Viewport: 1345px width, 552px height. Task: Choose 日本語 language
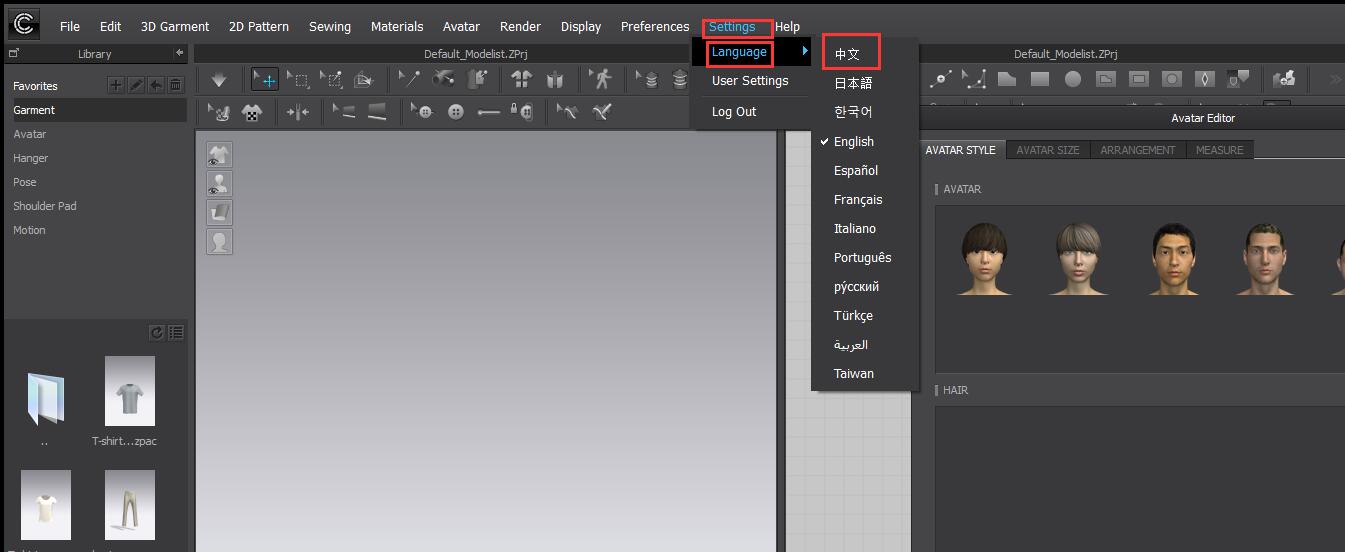click(x=853, y=83)
